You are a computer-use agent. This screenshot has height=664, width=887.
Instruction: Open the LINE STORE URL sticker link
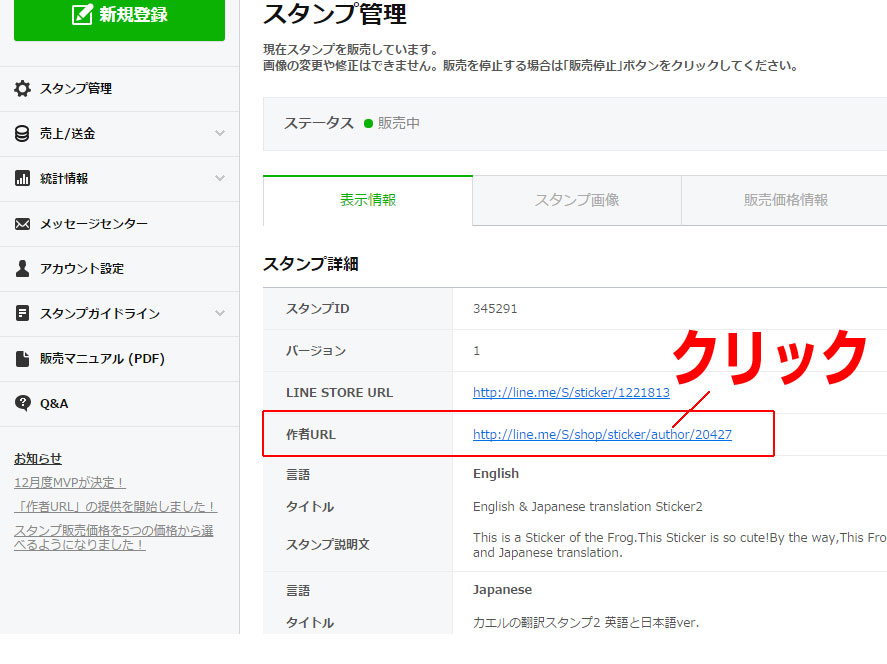click(x=571, y=392)
